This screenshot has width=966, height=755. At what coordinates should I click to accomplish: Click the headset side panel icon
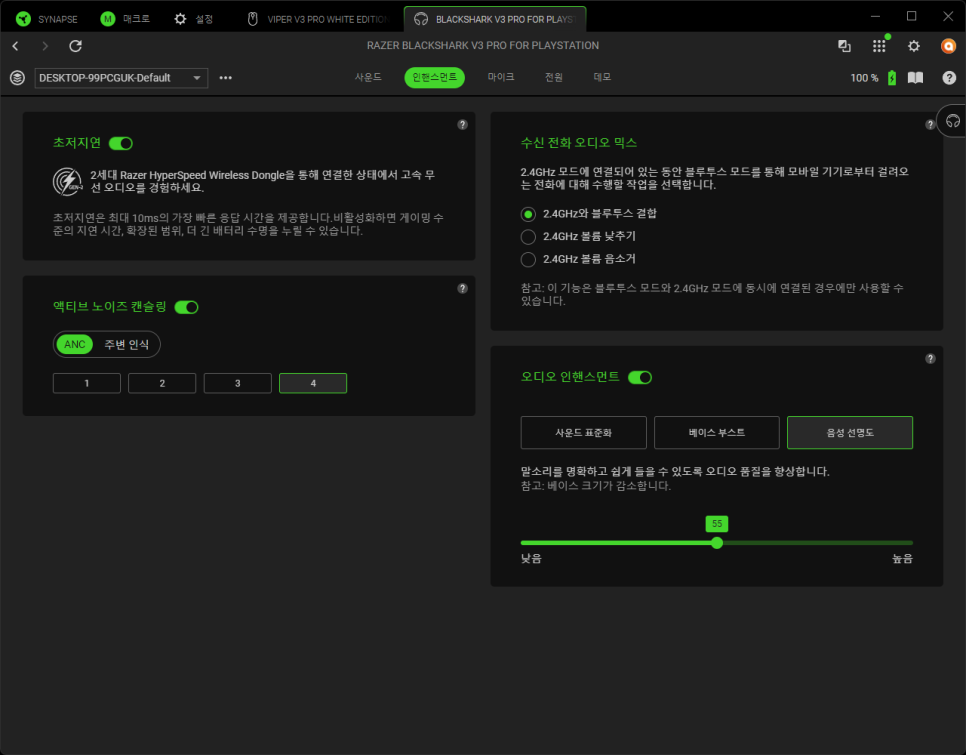[951, 120]
